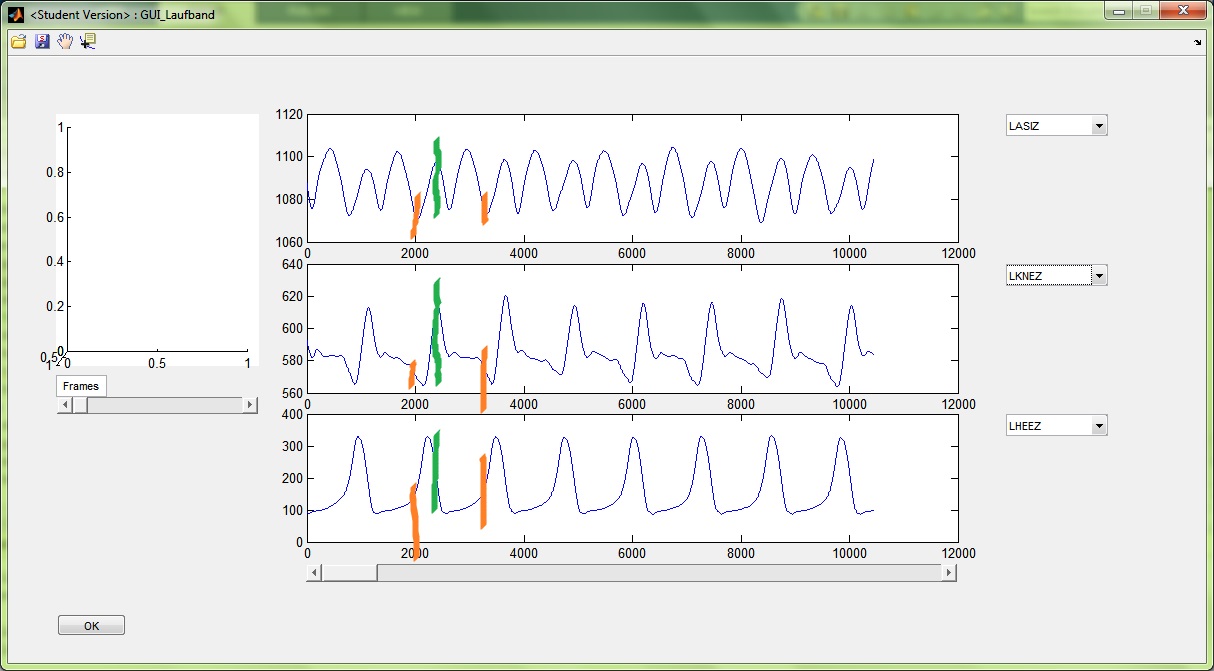Click the Save figure floppy icon
The height and width of the screenshot is (671, 1214).
pos(42,41)
